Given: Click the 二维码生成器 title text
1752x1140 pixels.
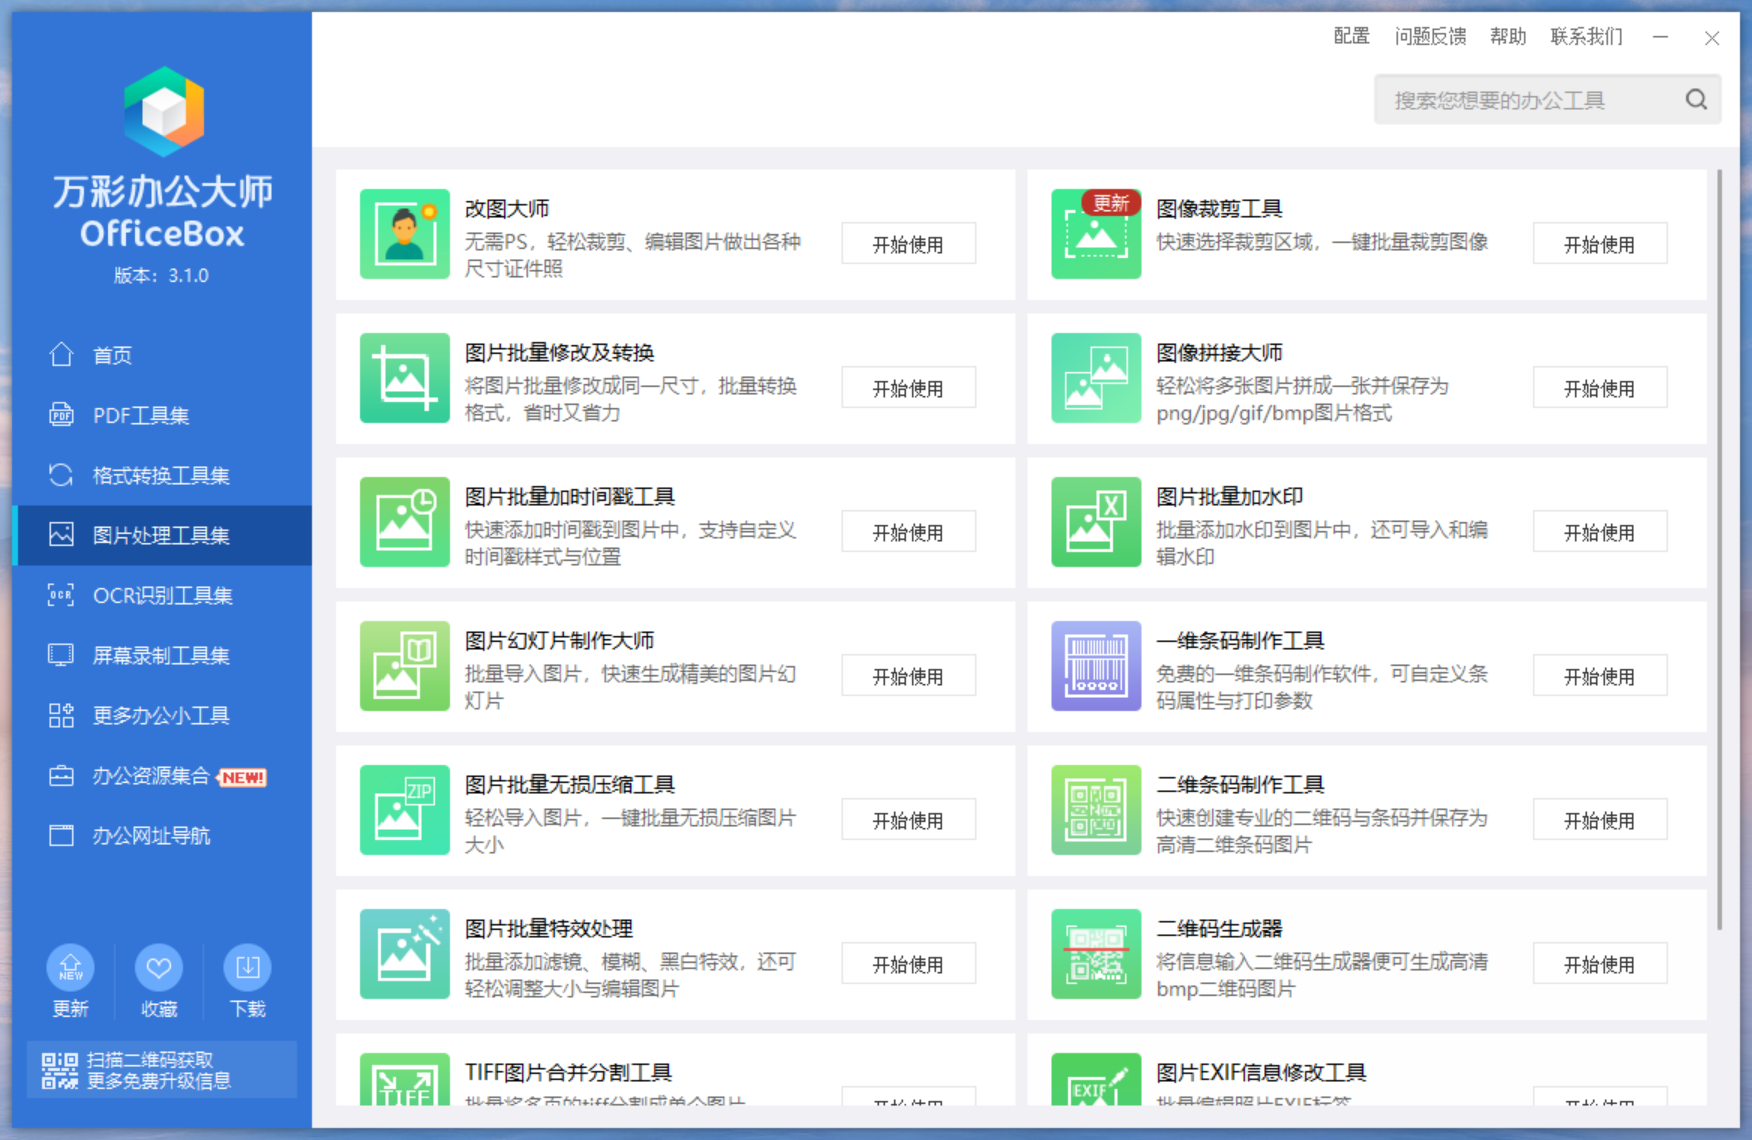Looking at the screenshot, I should click(1219, 928).
